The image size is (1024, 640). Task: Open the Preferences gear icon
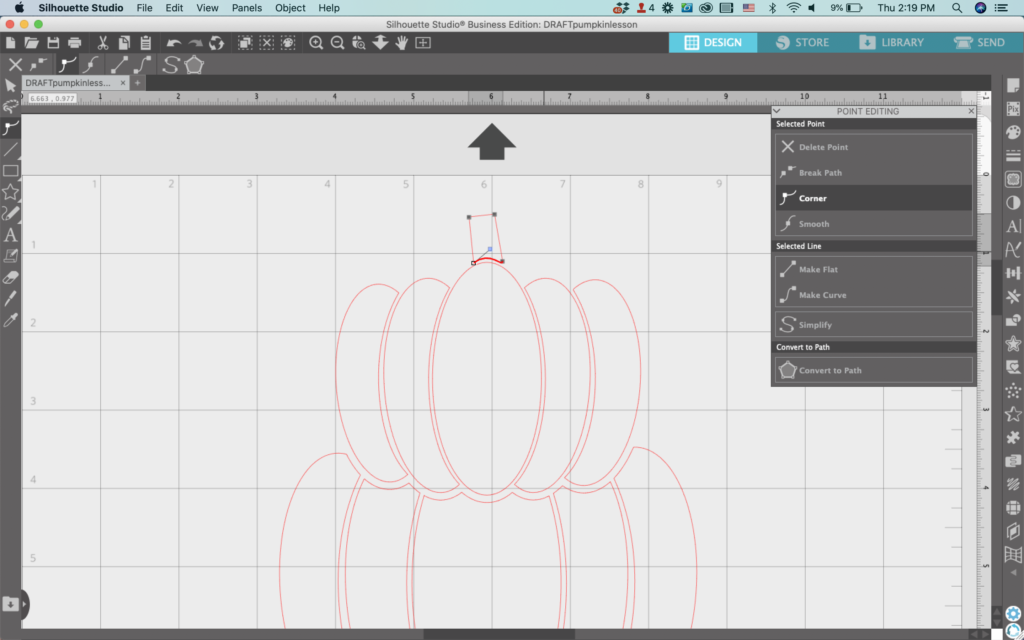tap(1013, 614)
